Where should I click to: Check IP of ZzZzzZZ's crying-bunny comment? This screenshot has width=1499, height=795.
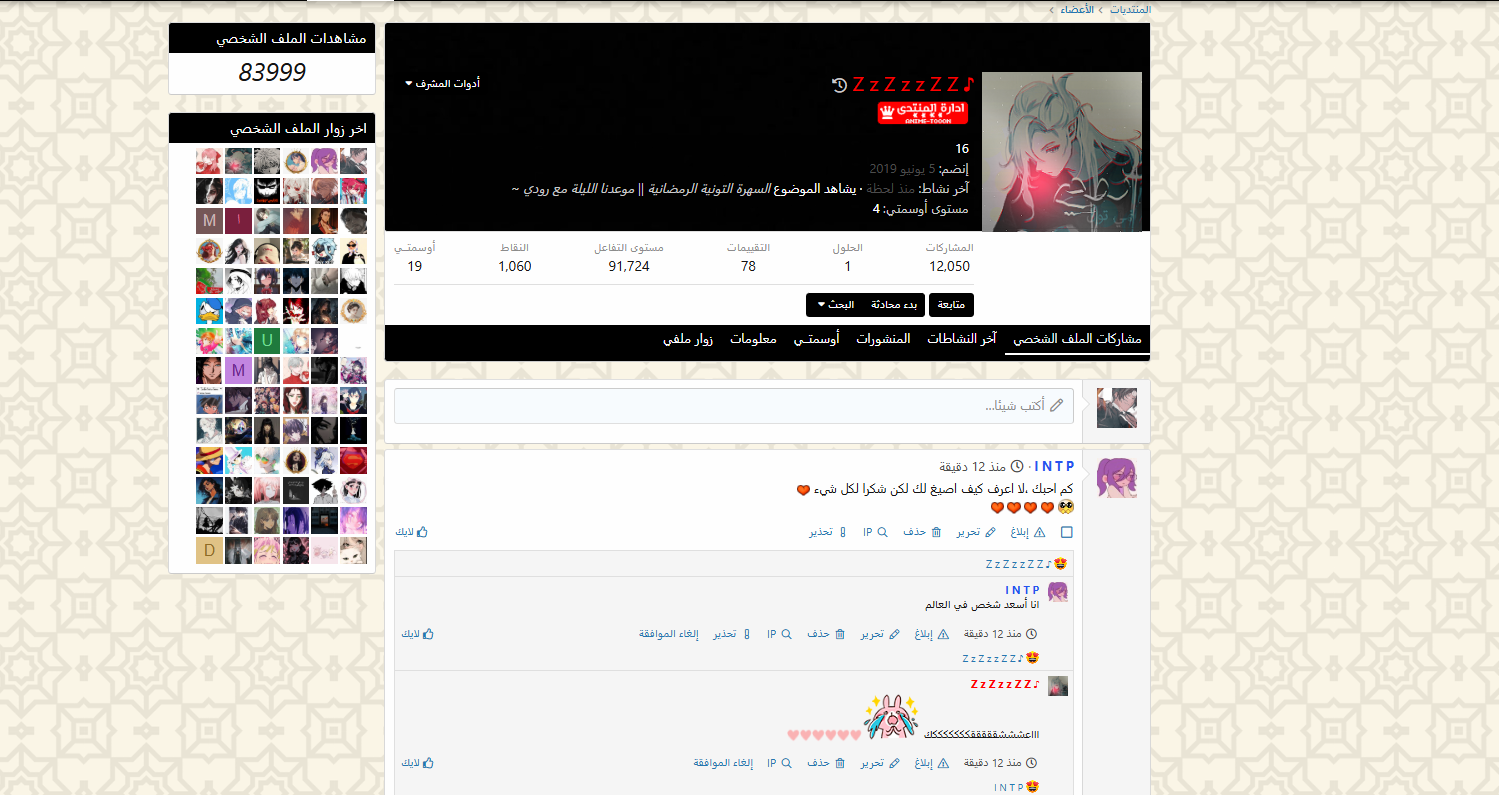tap(780, 763)
